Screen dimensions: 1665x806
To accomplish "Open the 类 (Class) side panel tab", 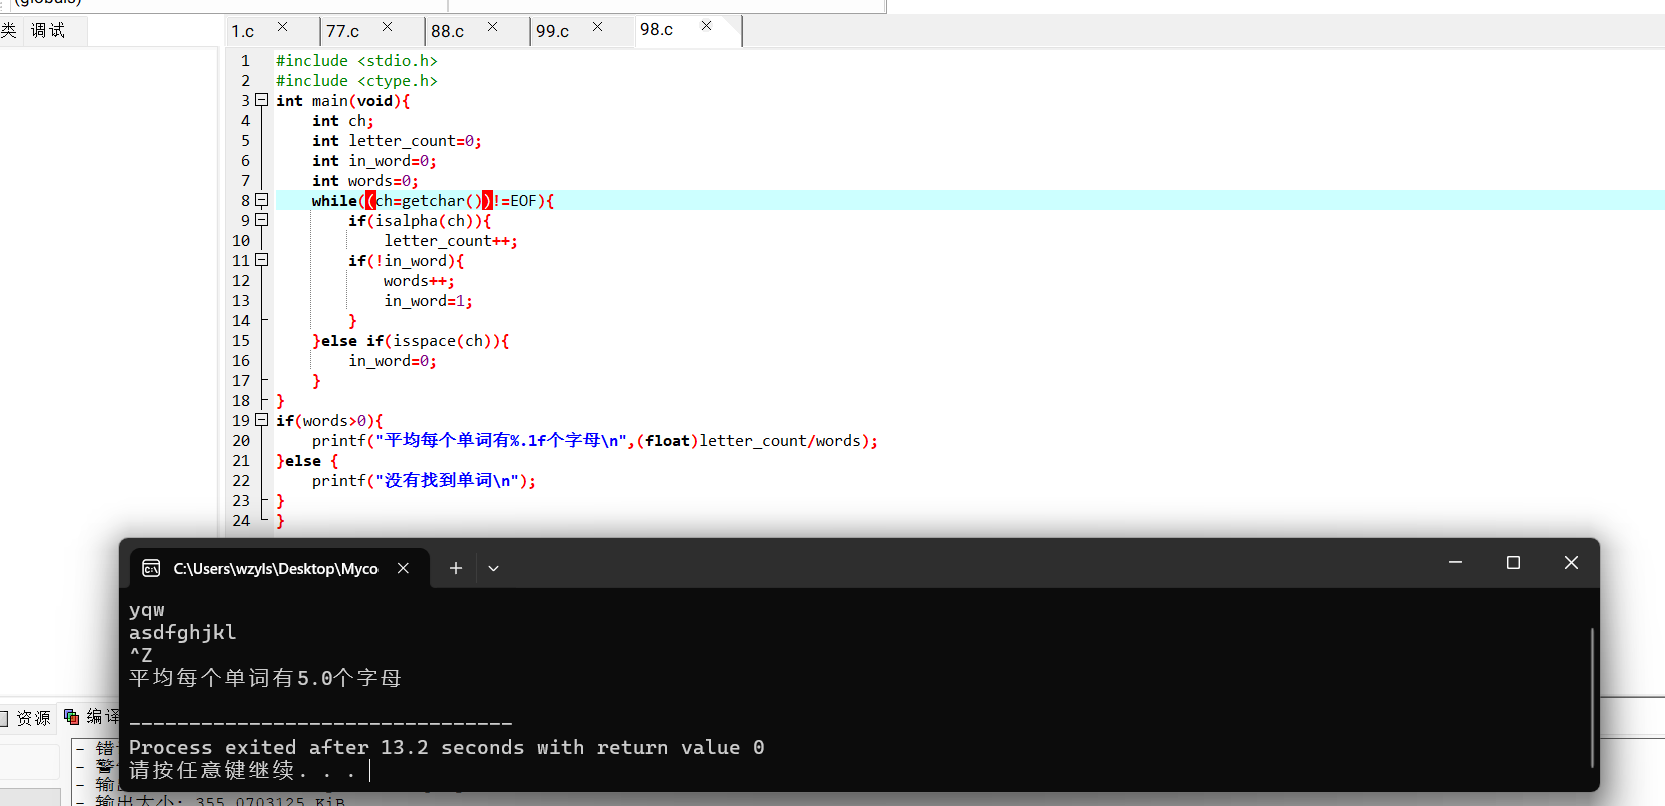I will click(x=9, y=31).
